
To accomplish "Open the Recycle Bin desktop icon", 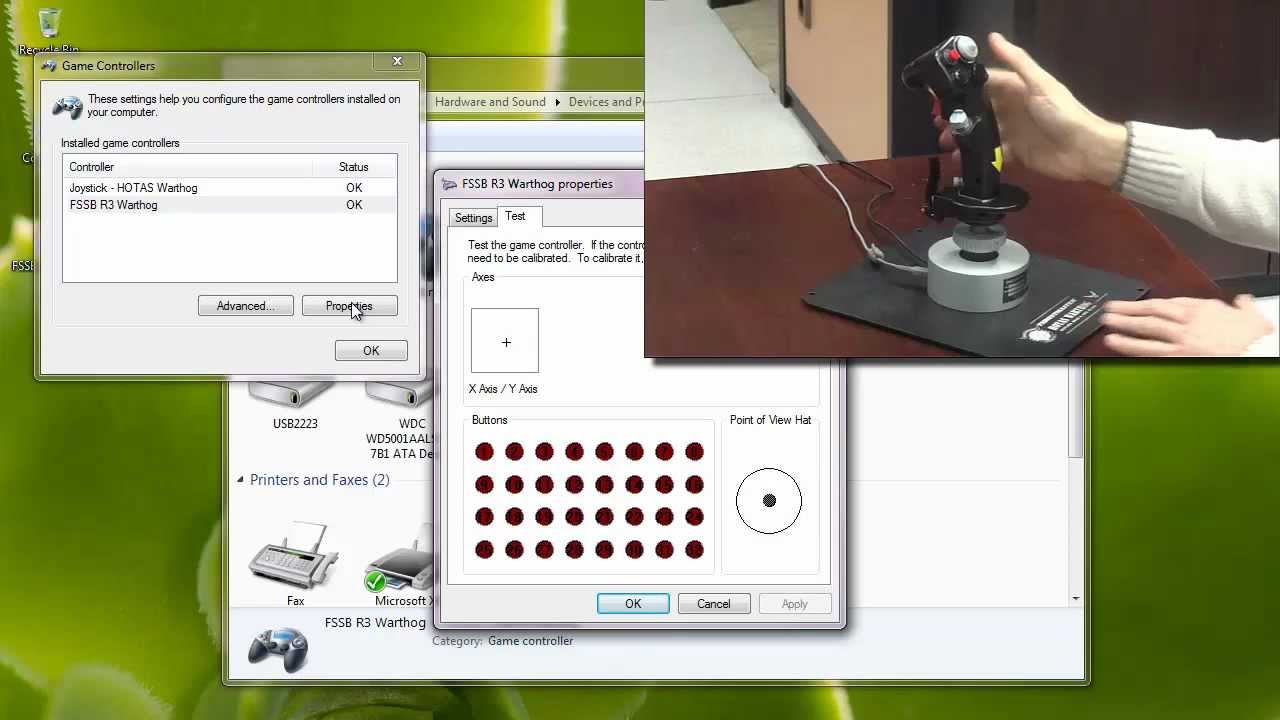I will 48,30.
